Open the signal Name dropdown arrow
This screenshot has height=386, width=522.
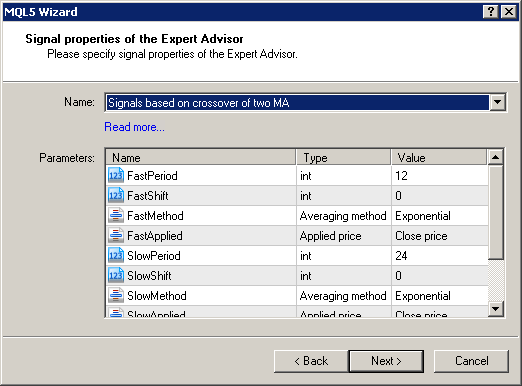click(497, 102)
